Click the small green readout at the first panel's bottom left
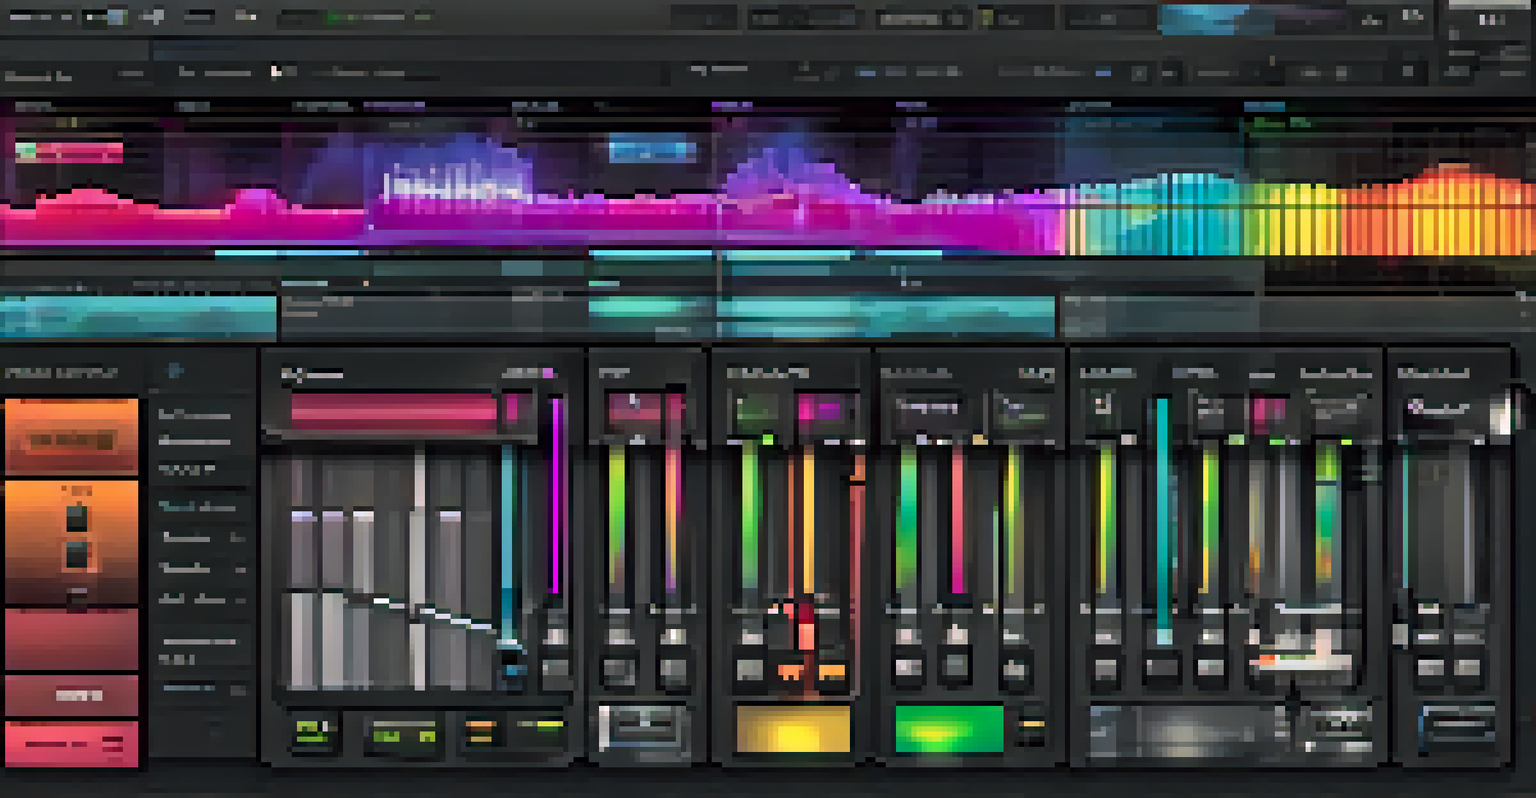Screen dimensions: 1536x798 (313, 732)
